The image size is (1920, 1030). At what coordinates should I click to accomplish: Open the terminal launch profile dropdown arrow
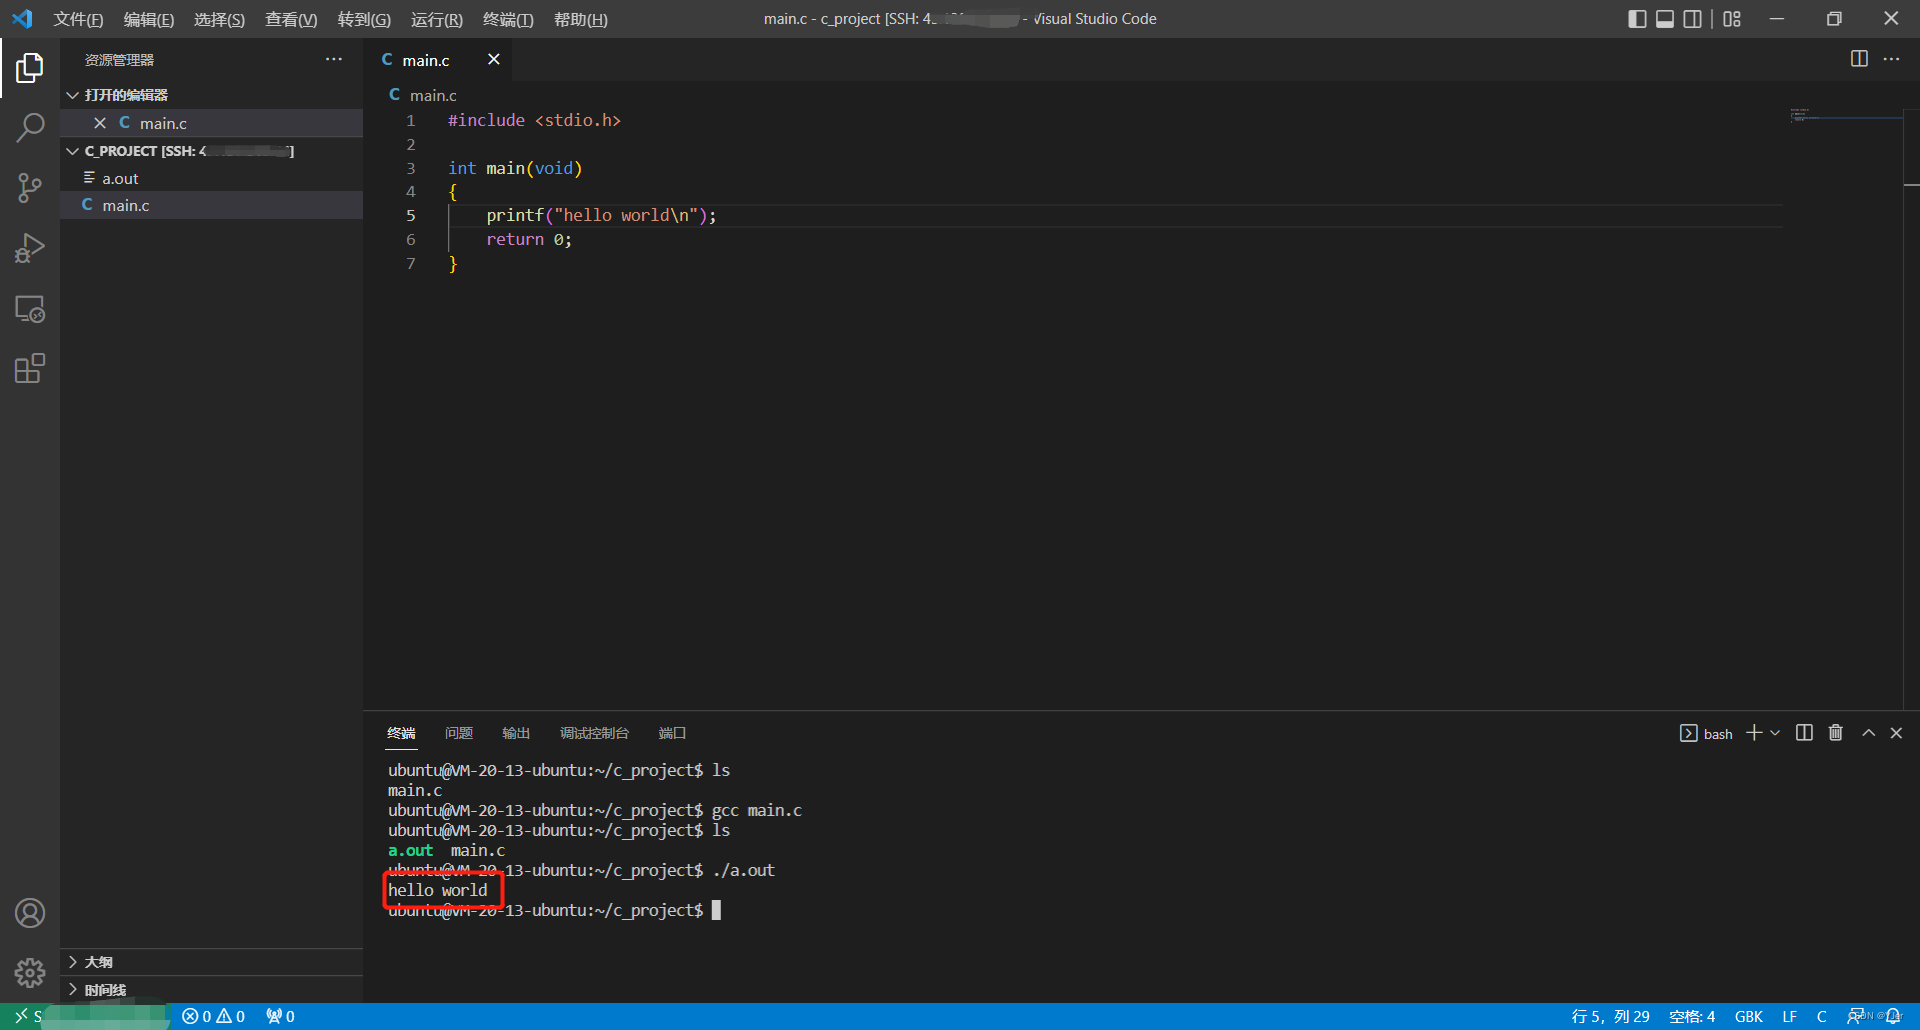pos(1775,733)
